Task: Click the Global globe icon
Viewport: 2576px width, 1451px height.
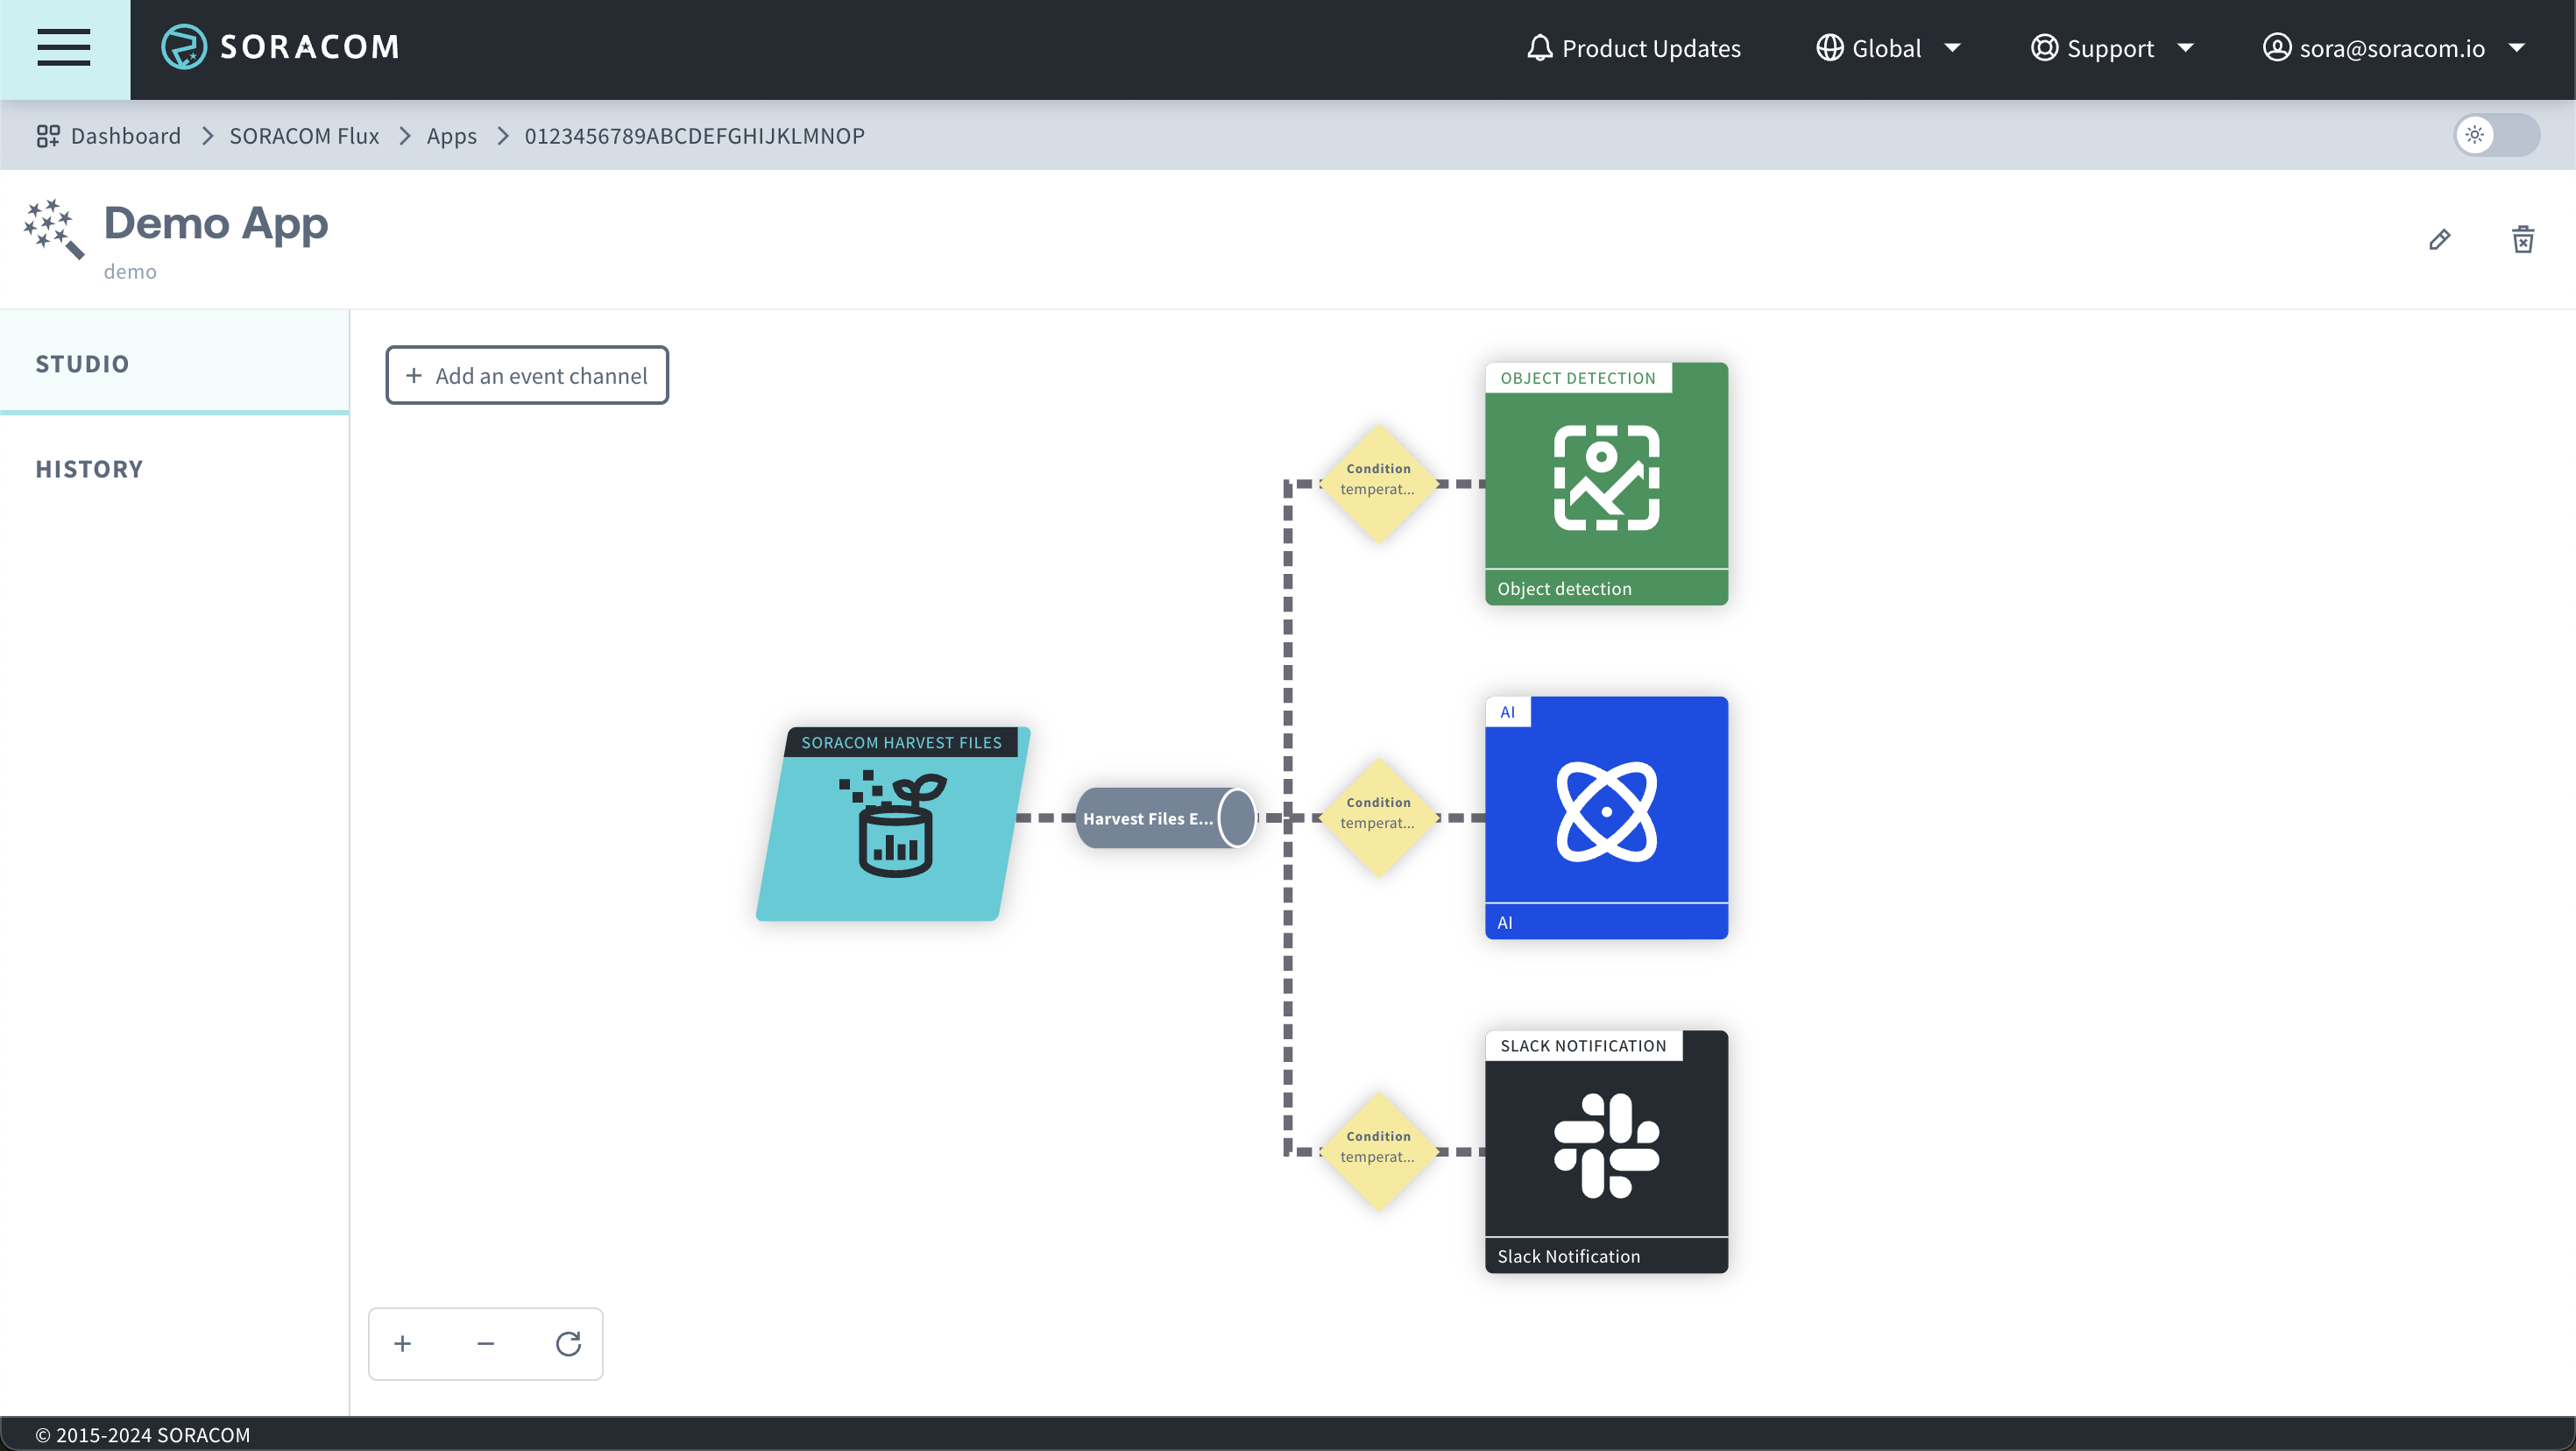Action: (1829, 48)
